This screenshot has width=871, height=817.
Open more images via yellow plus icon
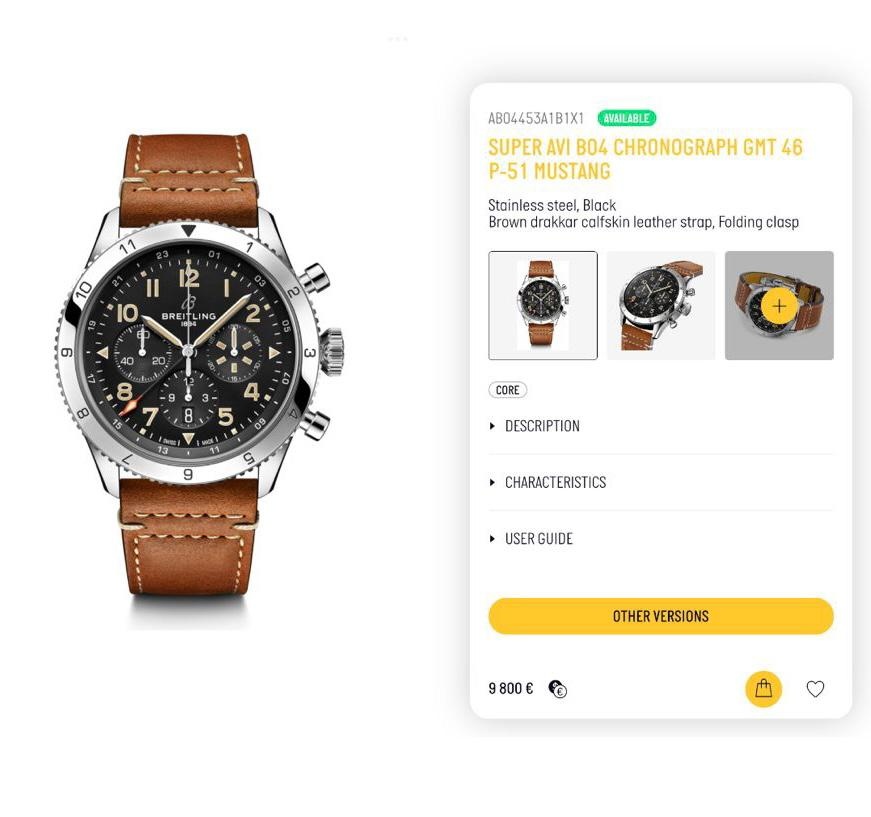[779, 306]
